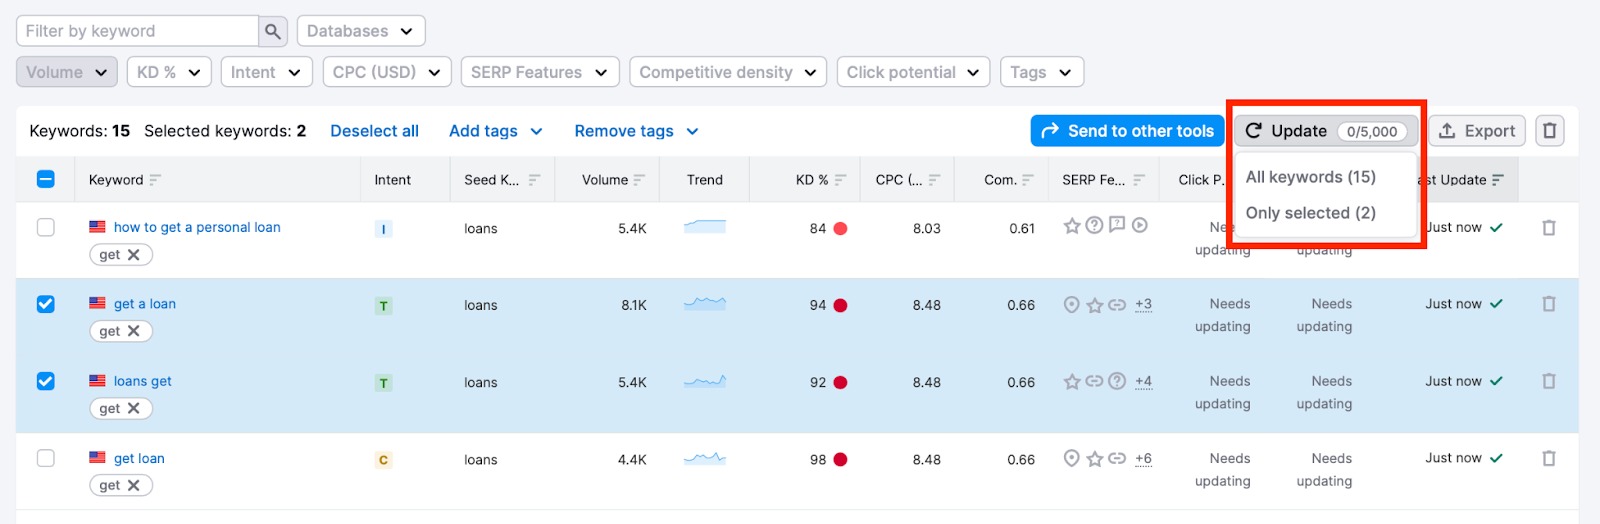Screen dimensions: 1600x524
Task: Click the Export upload icon button
Action: point(1477,131)
